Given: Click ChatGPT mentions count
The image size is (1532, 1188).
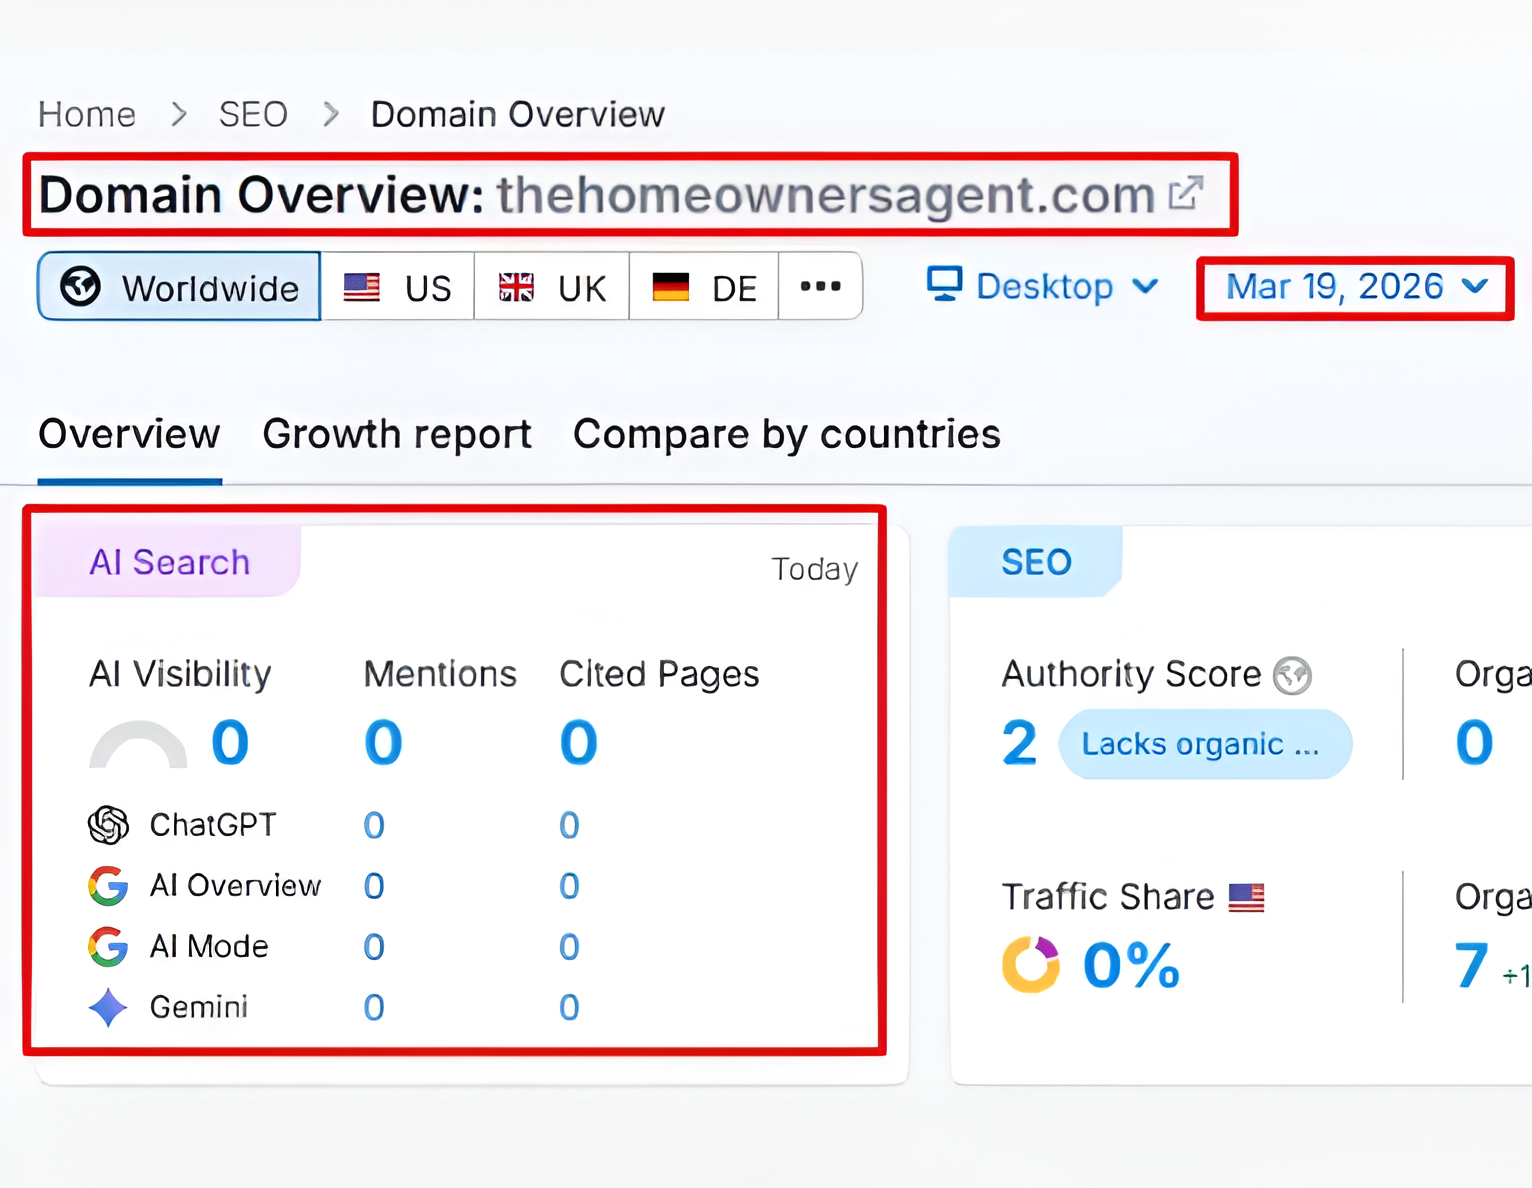Looking at the screenshot, I should pos(374,826).
